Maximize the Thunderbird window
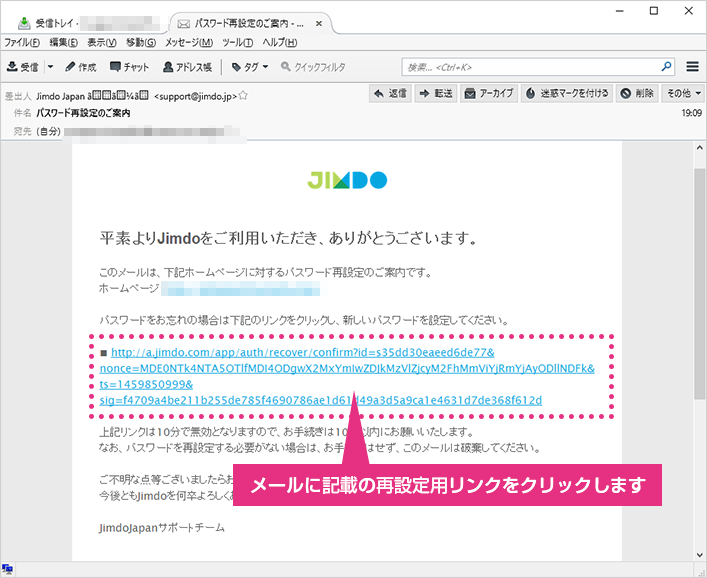 click(x=654, y=11)
